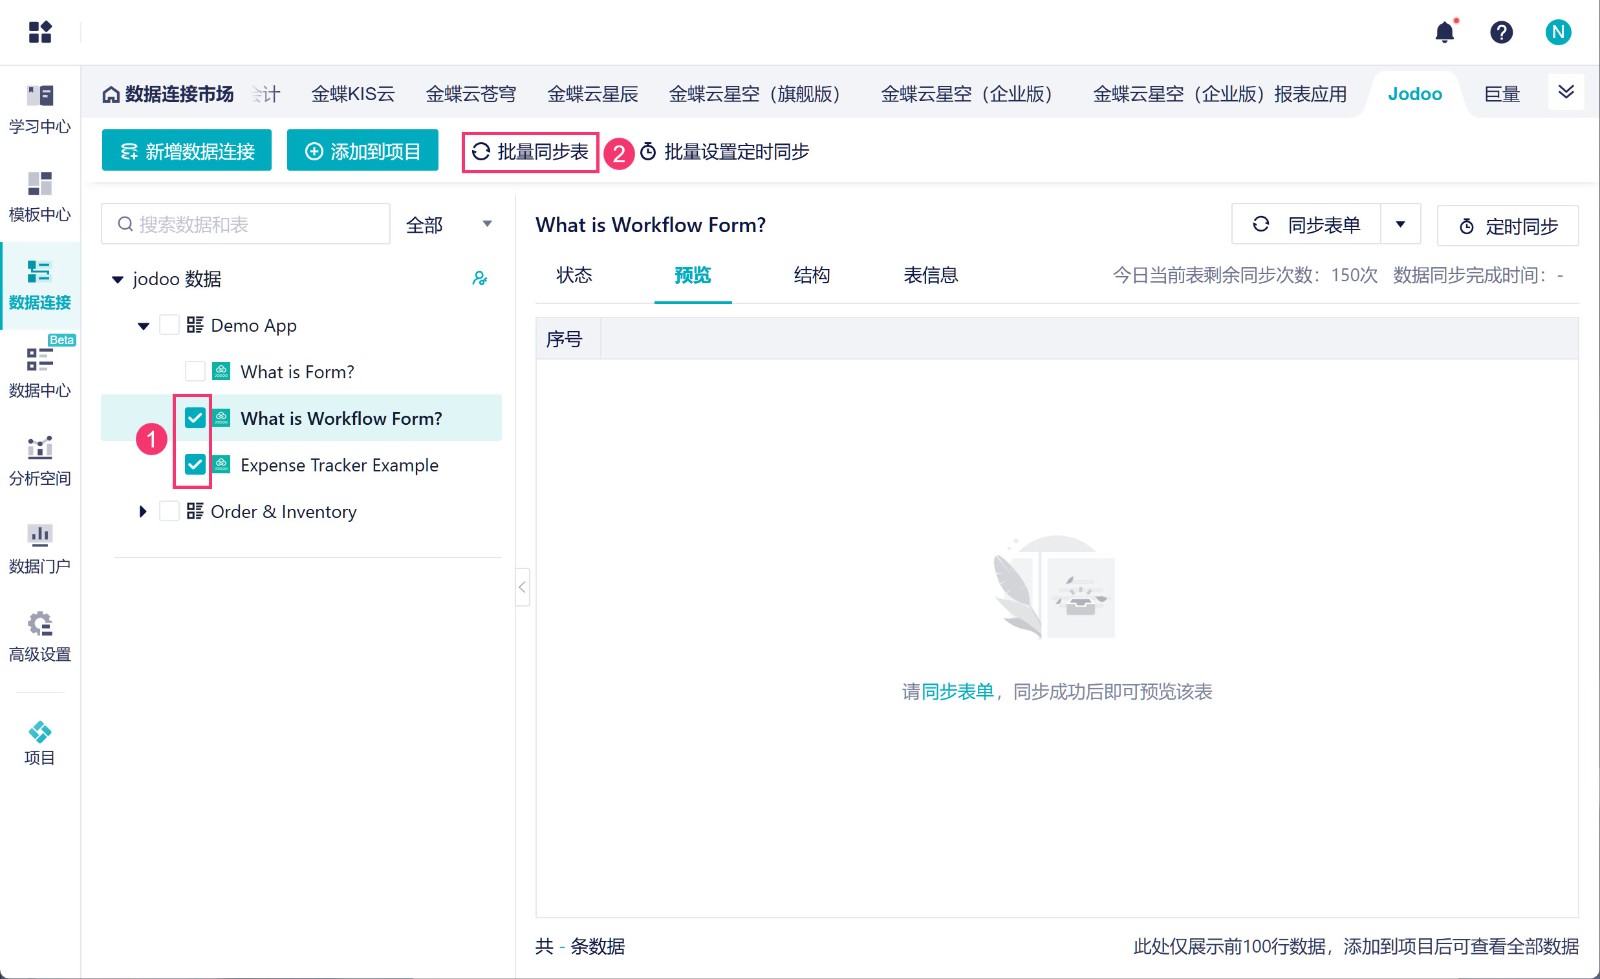The image size is (1600, 979).
Task: Switch to the 金蝶KIS云 tab
Action: [353, 94]
